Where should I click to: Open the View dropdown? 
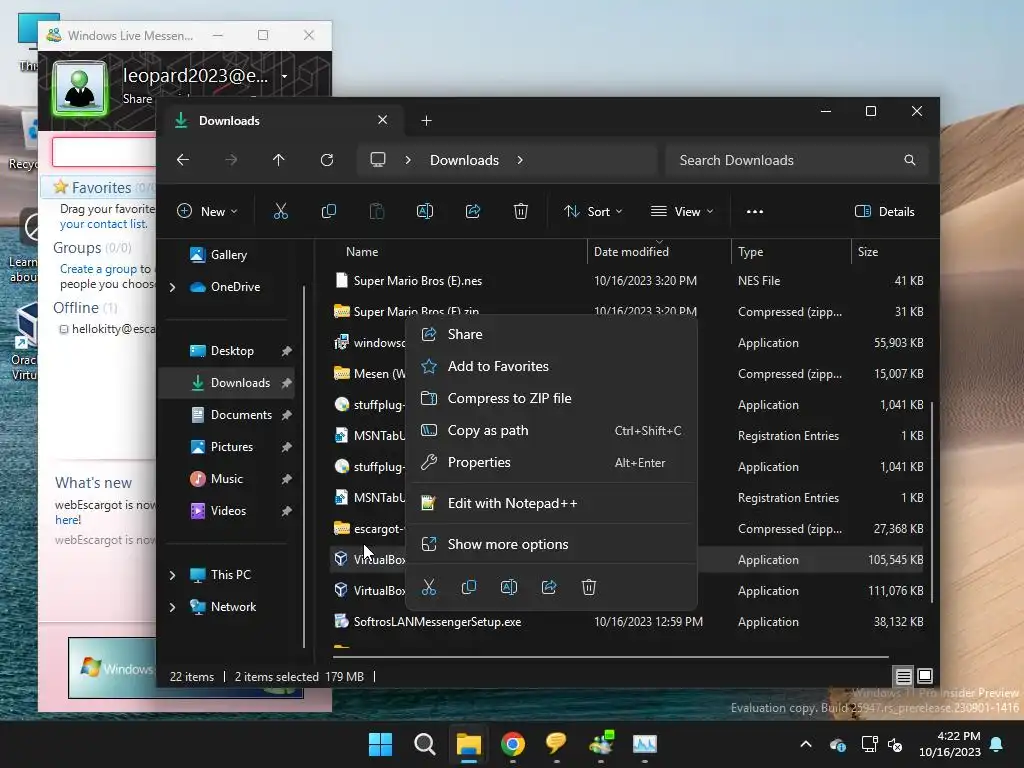(682, 212)
